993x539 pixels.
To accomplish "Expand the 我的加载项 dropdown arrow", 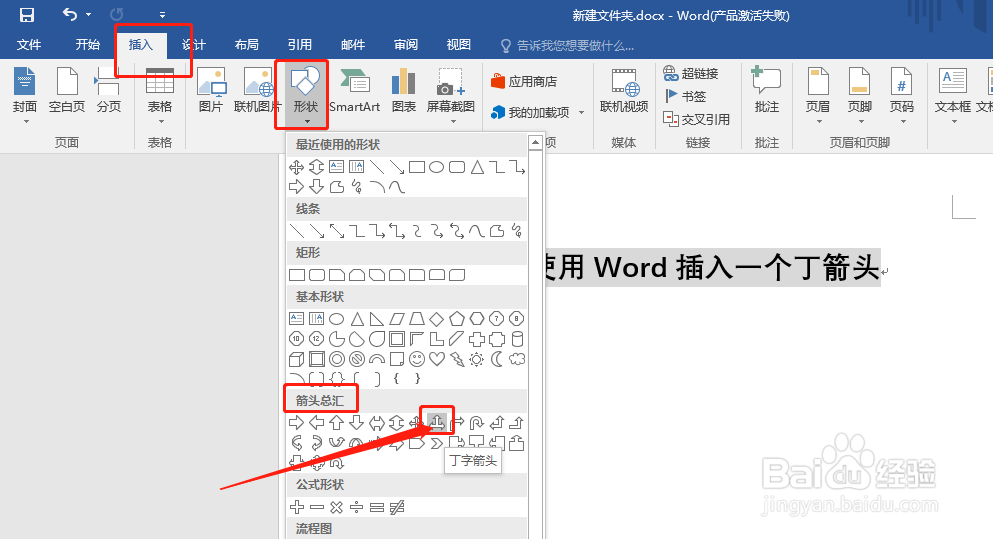I will coord(581,113).
